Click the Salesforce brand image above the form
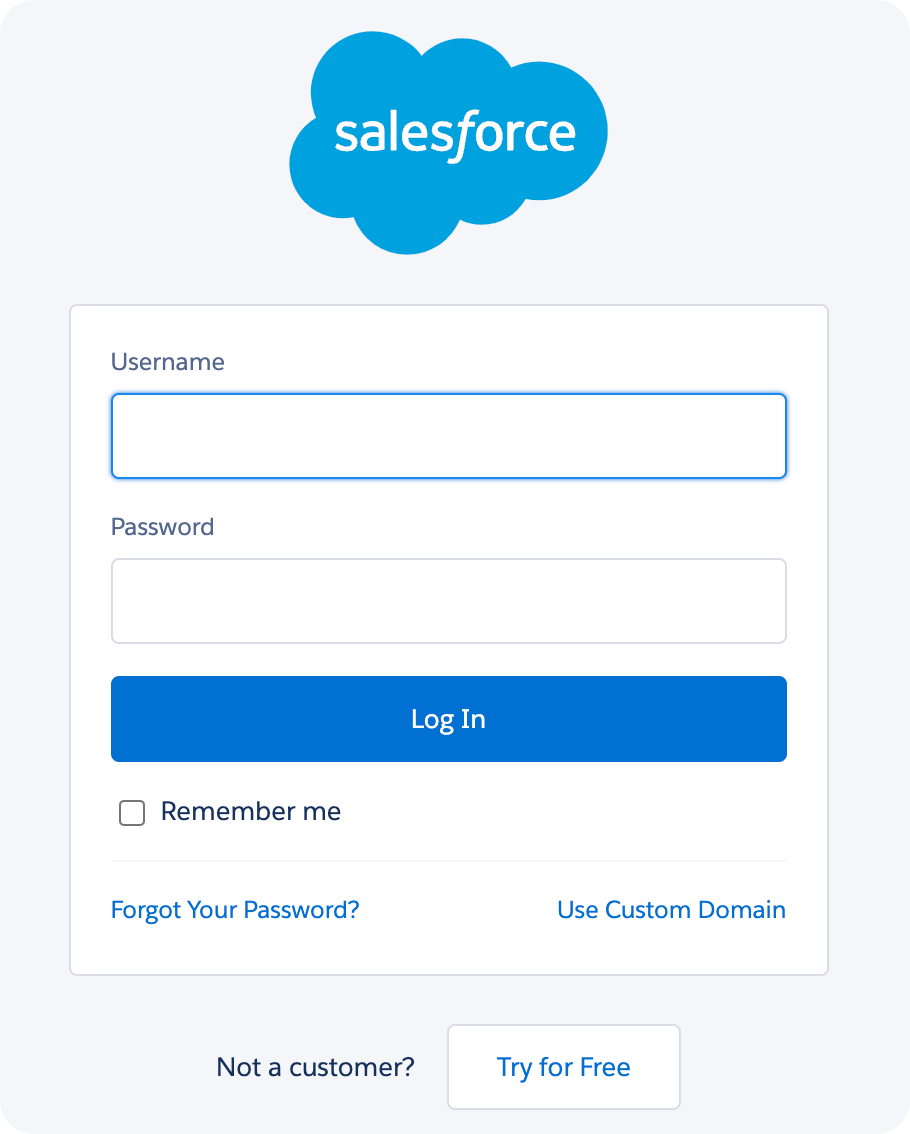Viewport: 910px width, 1134px height. tap(449, 135)
